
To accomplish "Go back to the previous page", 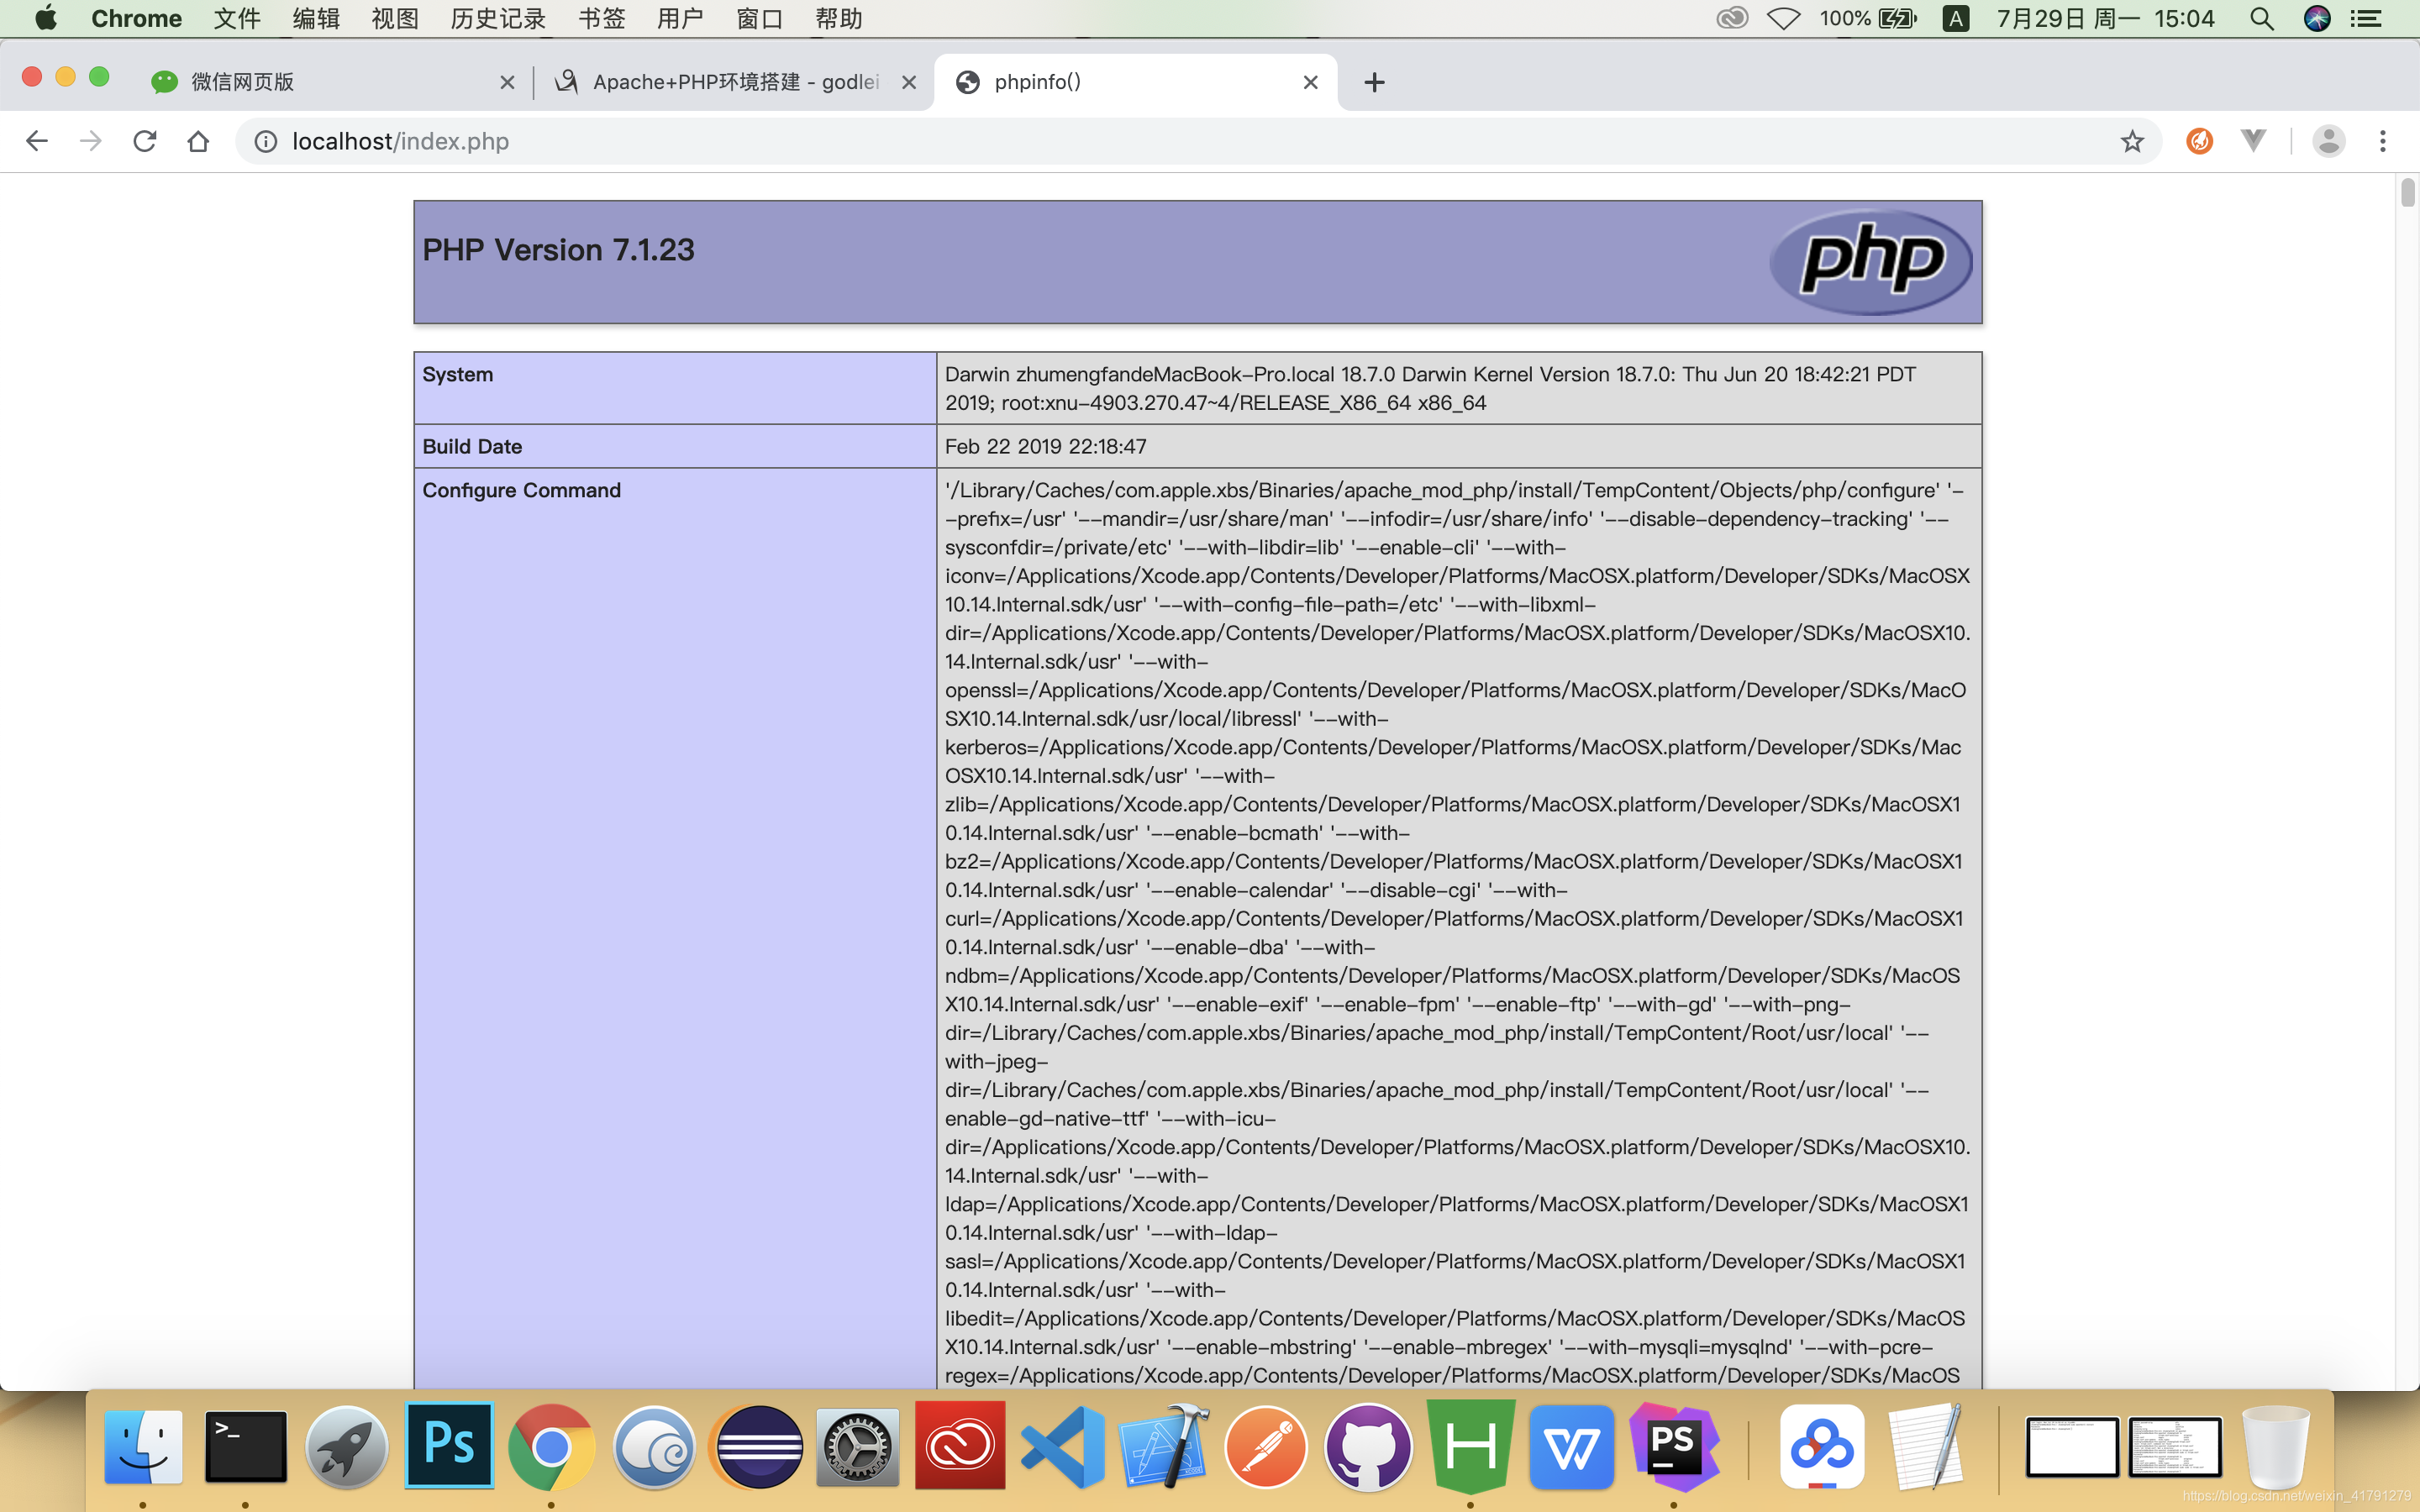I will [37, 141].
